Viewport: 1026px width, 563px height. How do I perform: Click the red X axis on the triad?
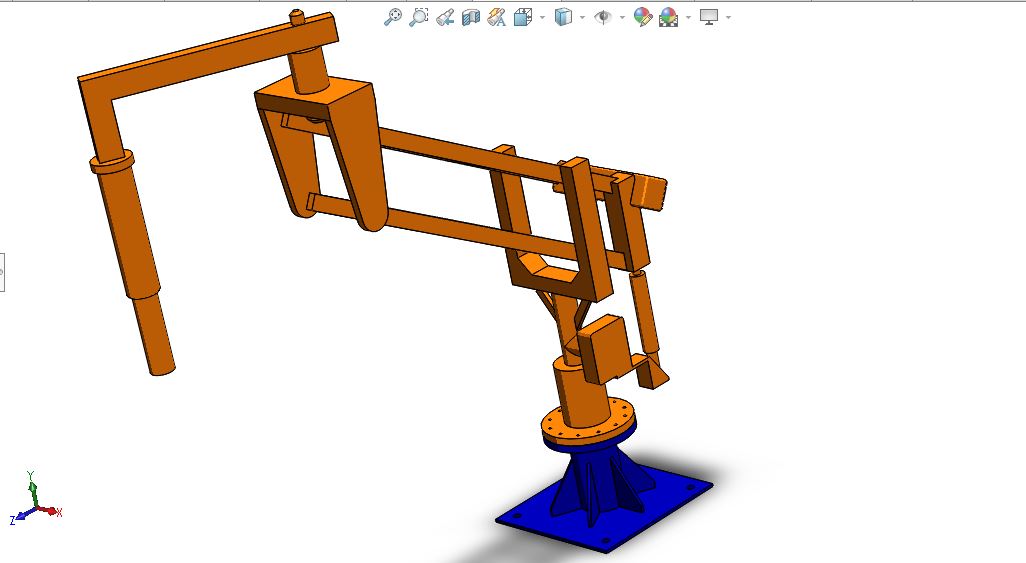pos(54,511)
